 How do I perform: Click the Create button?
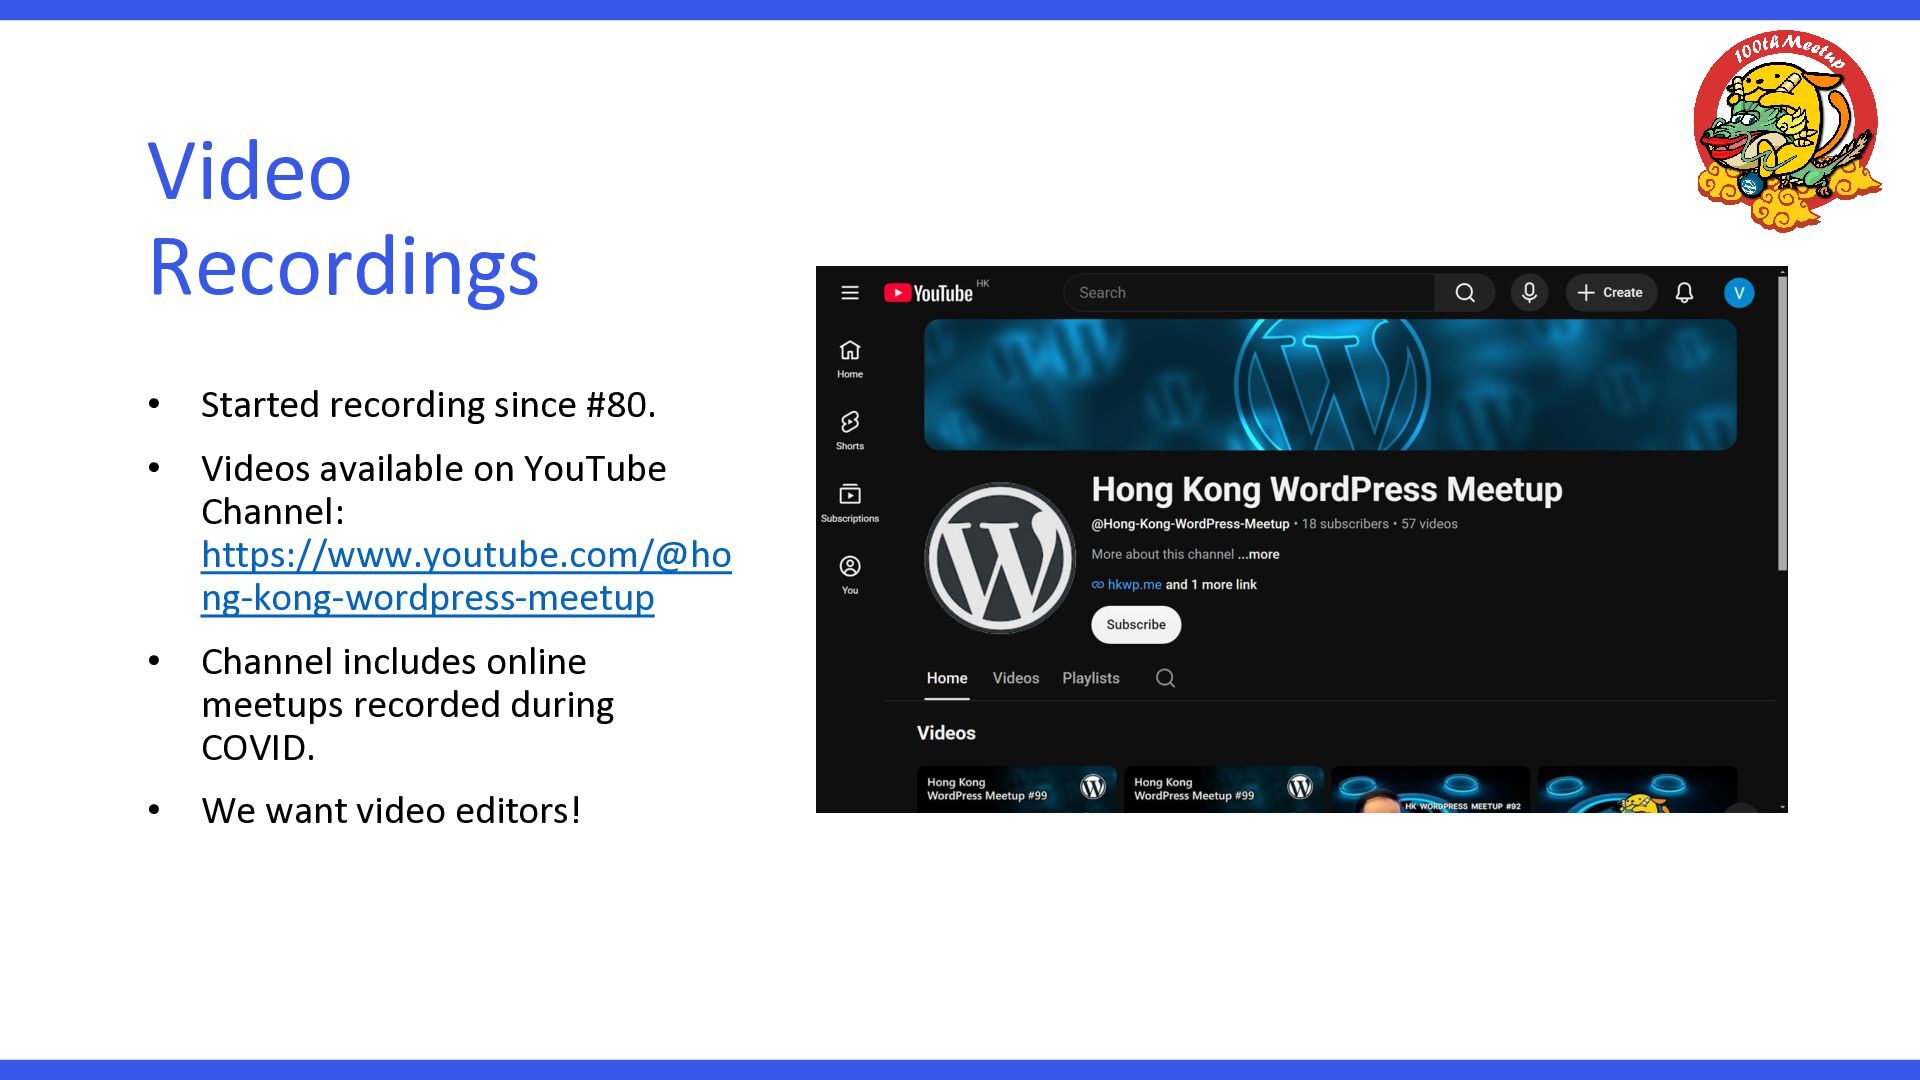pos(1611,293)
